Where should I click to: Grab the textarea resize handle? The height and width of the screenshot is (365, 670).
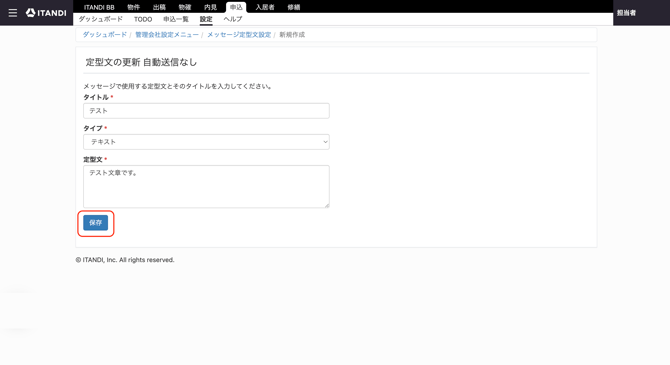point(327,206)
